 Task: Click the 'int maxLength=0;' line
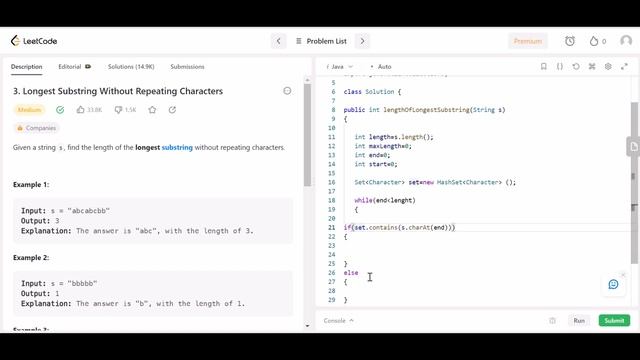click(383, 146)
